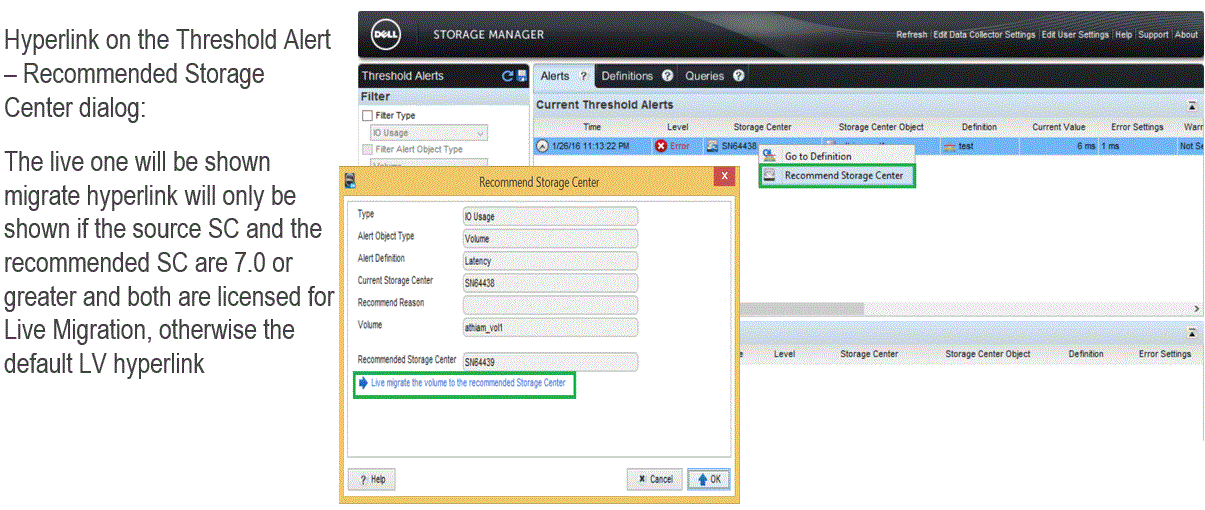The width and height of the screenshot is (1205, 510).
Task: Click the Recommend Storage Center menu icon
Action: (x=770, y=175)
